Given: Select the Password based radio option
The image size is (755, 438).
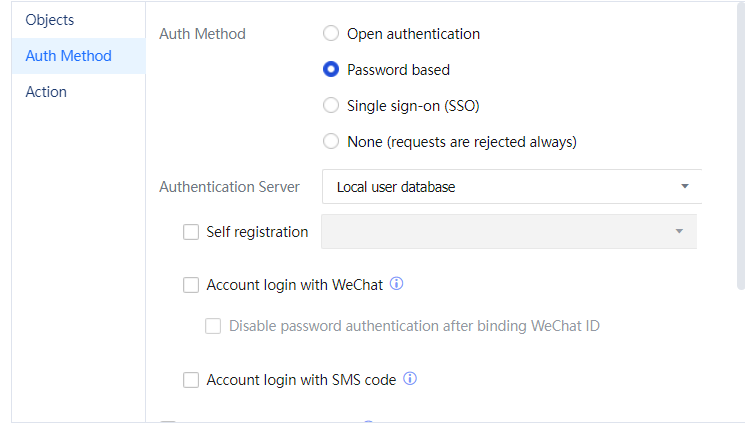Looking at the screenshot, I should click(x=331, y=70).
